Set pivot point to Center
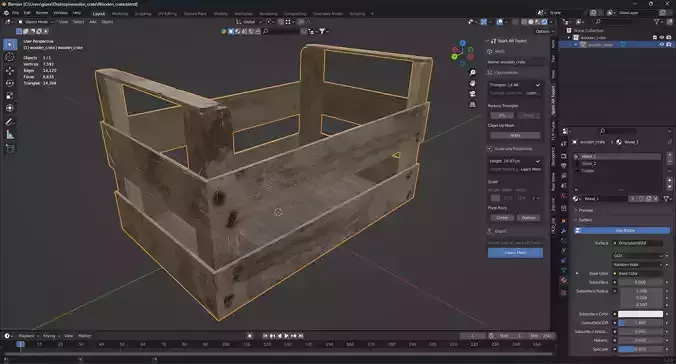Screen dimensions: 676x364 coord(502,218)
